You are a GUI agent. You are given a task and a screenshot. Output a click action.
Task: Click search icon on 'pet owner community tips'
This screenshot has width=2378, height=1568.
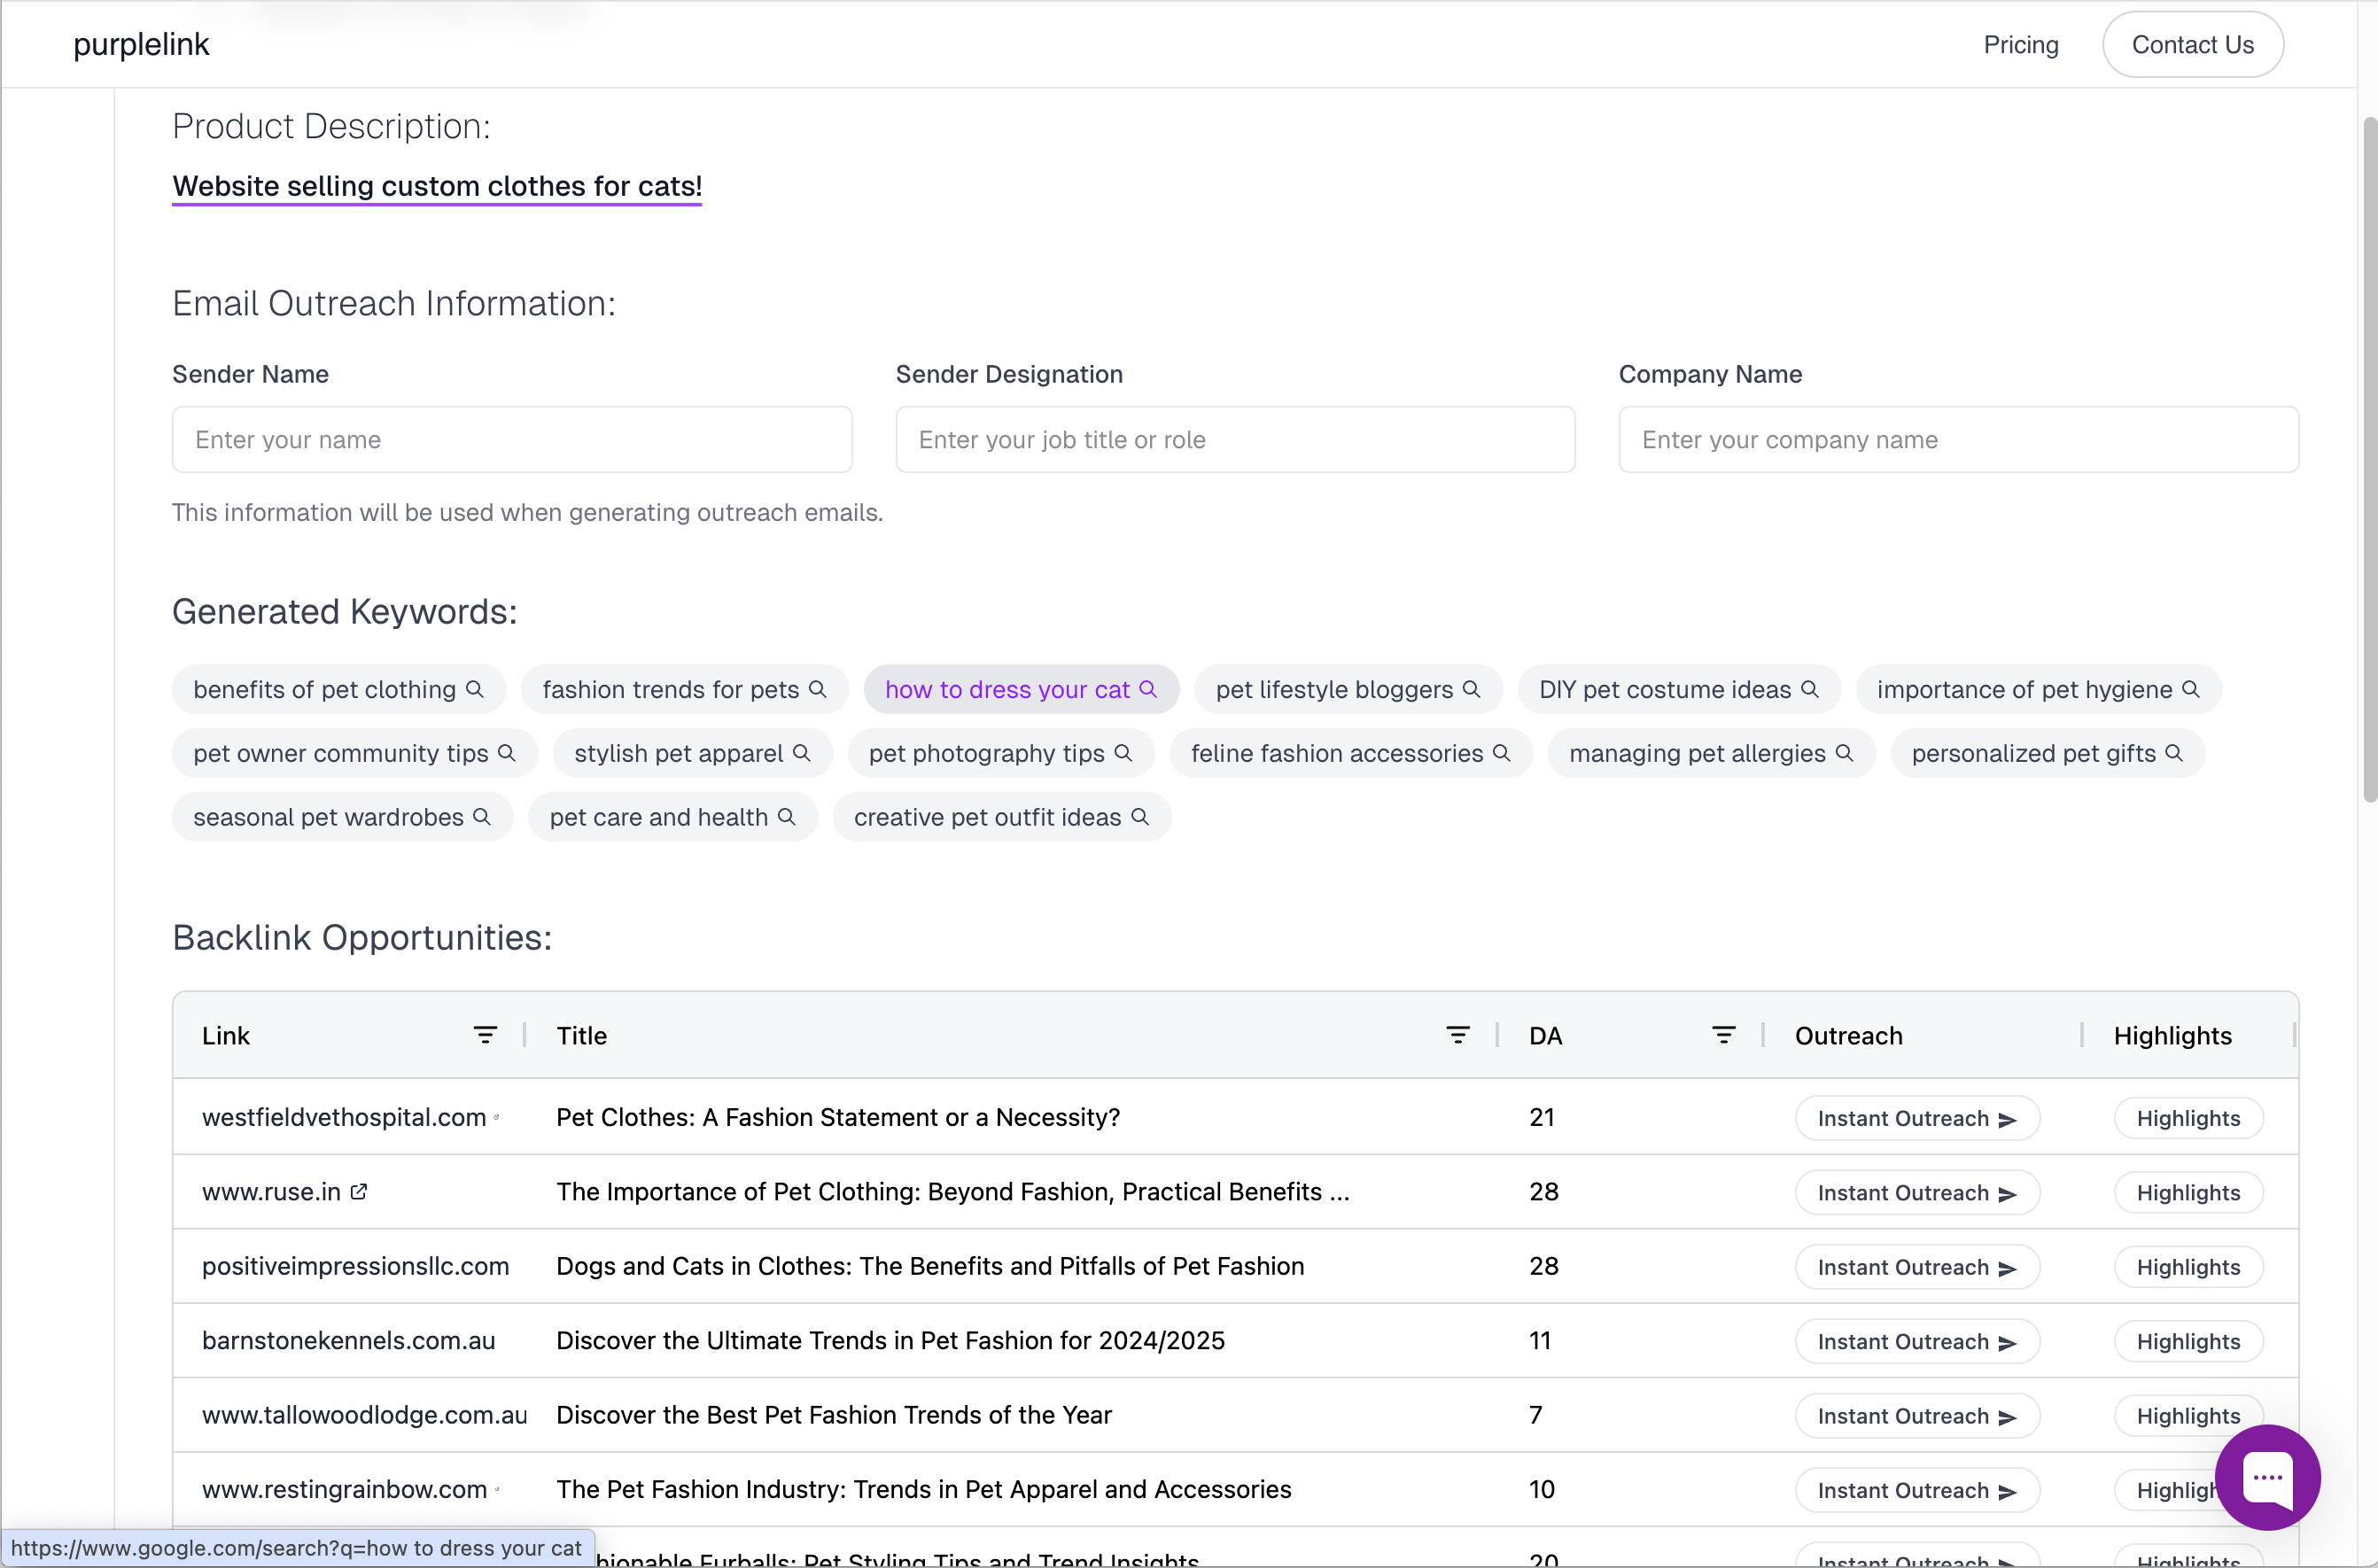point(507,753)
